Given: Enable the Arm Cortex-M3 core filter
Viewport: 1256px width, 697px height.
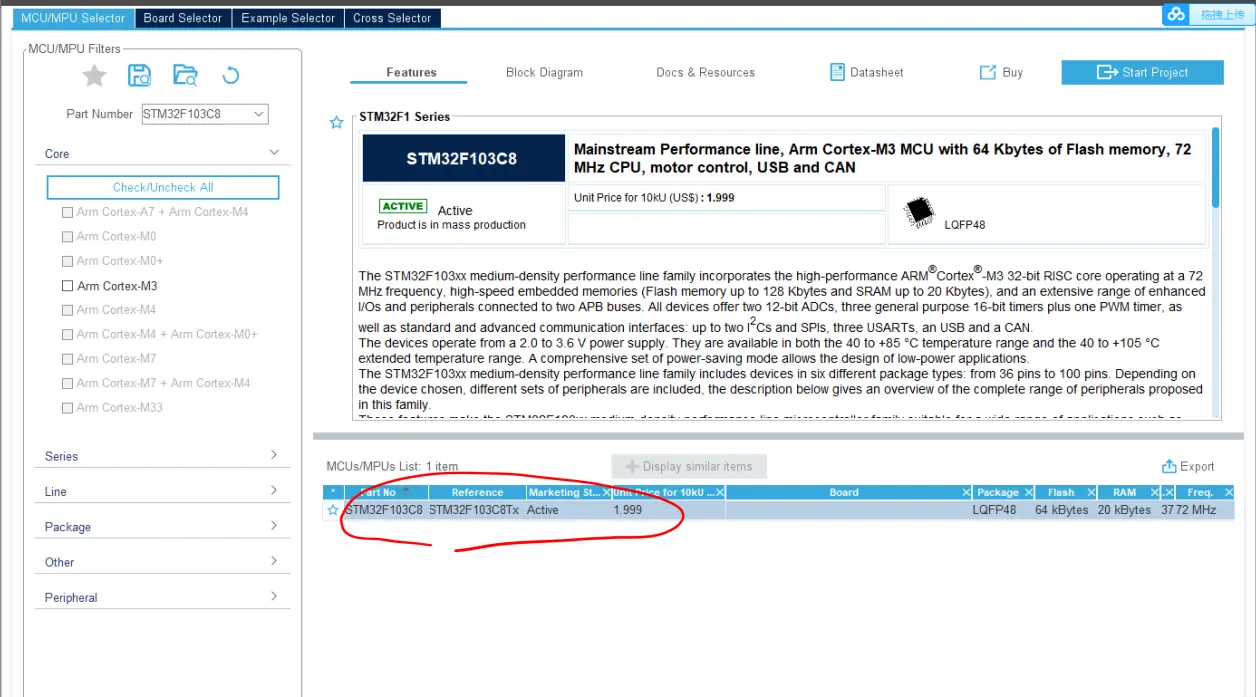Looking at the screenshot, I should [67, 286].
